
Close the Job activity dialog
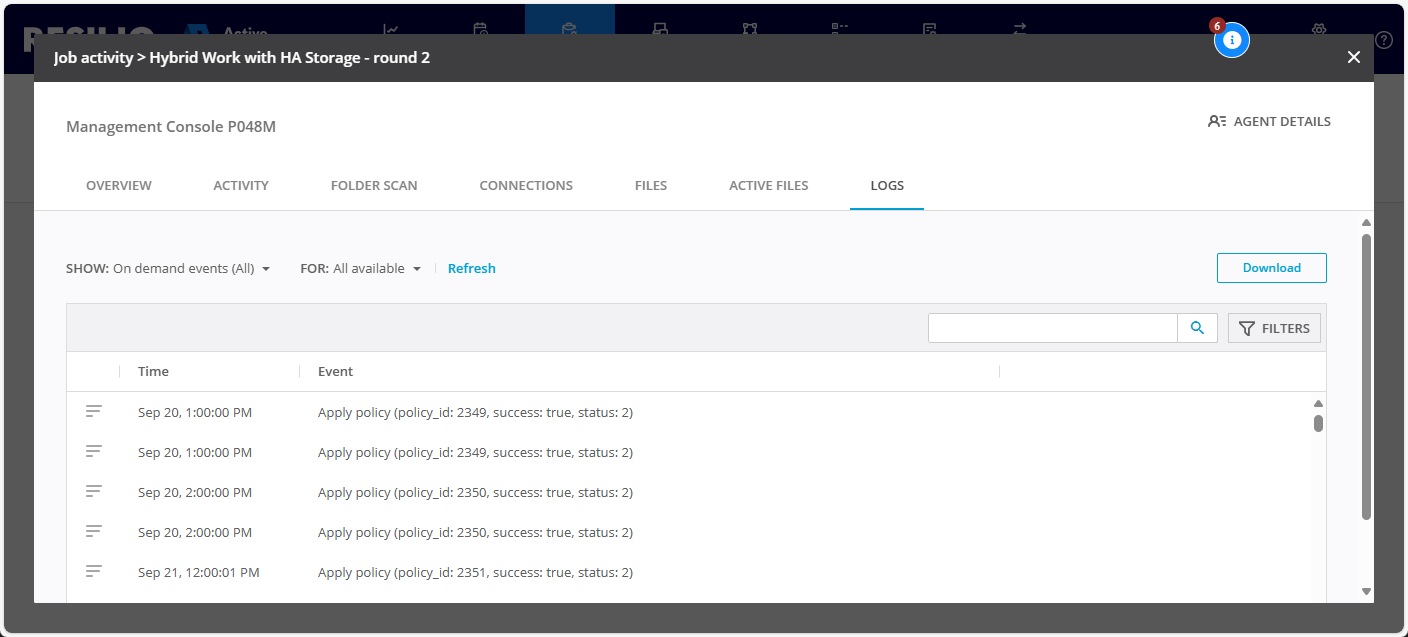(x=1353, y=58)
